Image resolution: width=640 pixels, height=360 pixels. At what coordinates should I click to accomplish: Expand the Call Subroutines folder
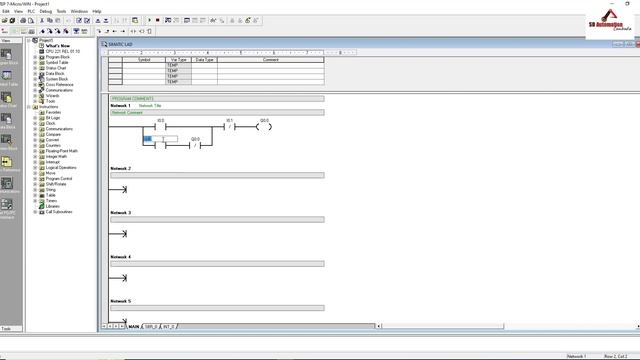(x=35, y=212)
